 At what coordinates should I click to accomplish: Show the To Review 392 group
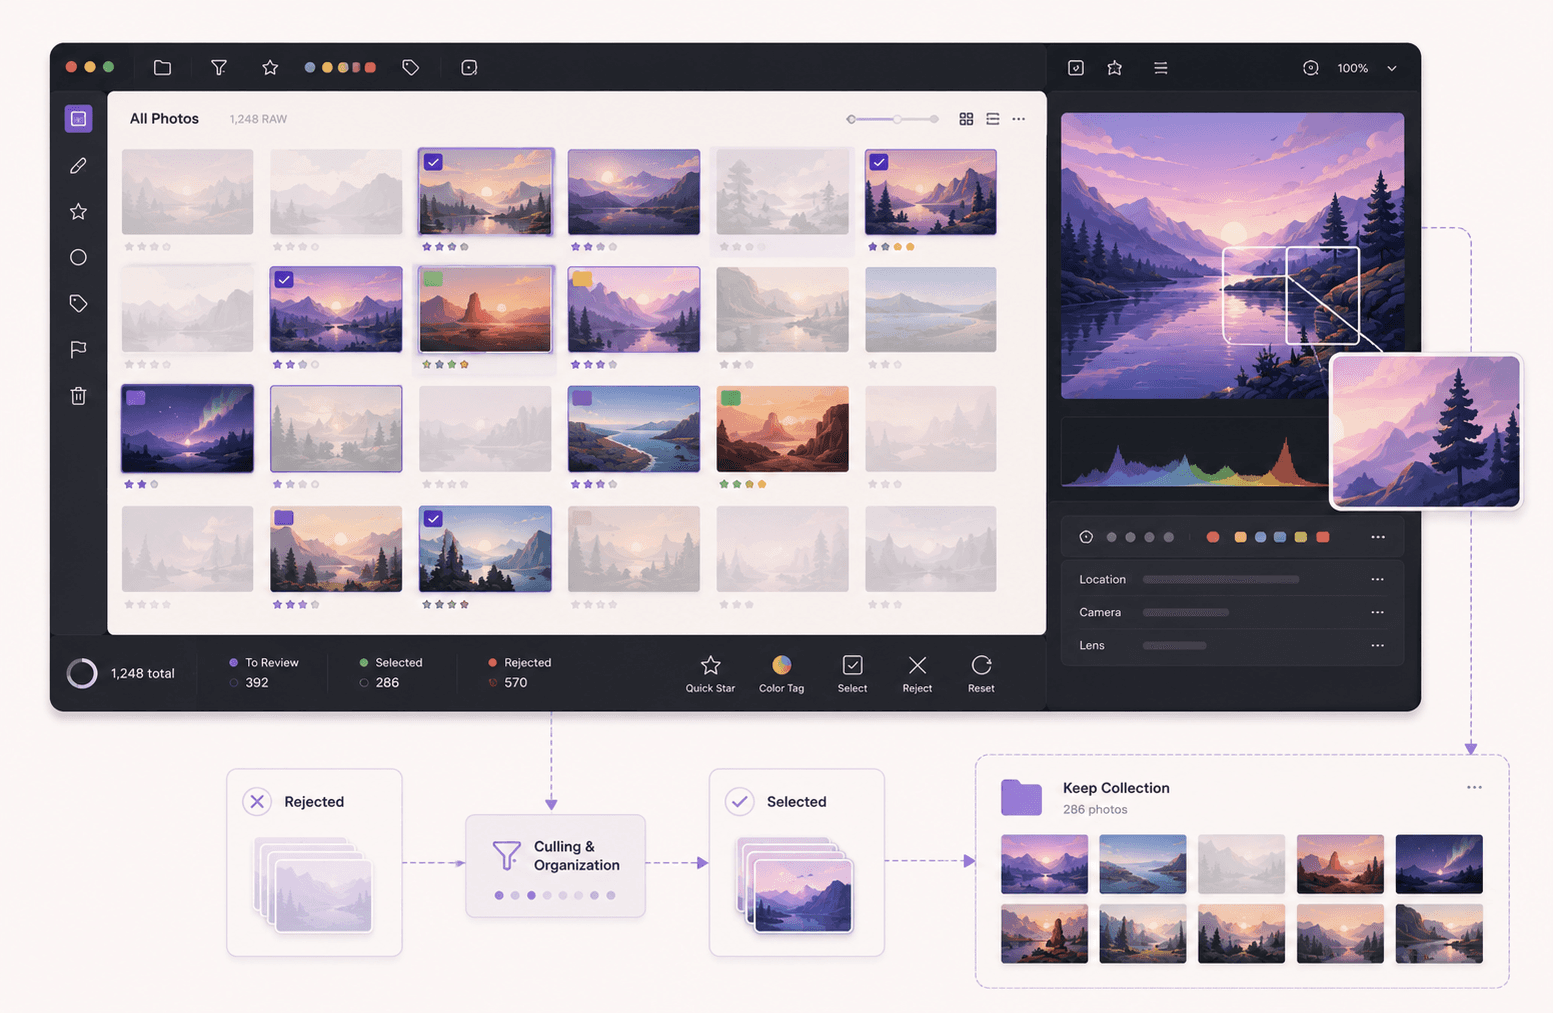tap(263, 672)
